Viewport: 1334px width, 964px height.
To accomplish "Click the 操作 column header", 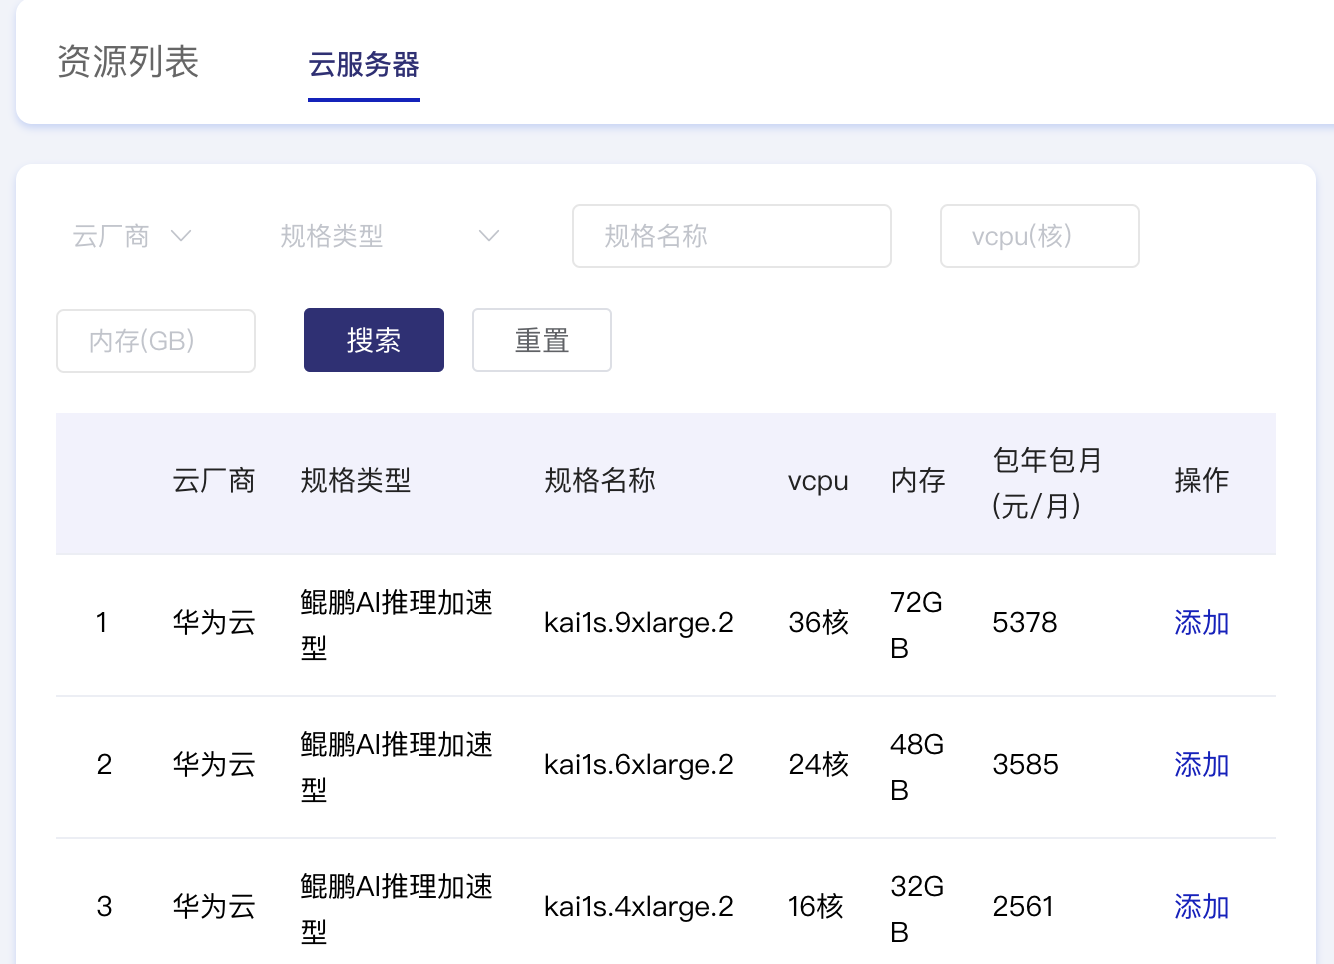I will pos(1202,481).
